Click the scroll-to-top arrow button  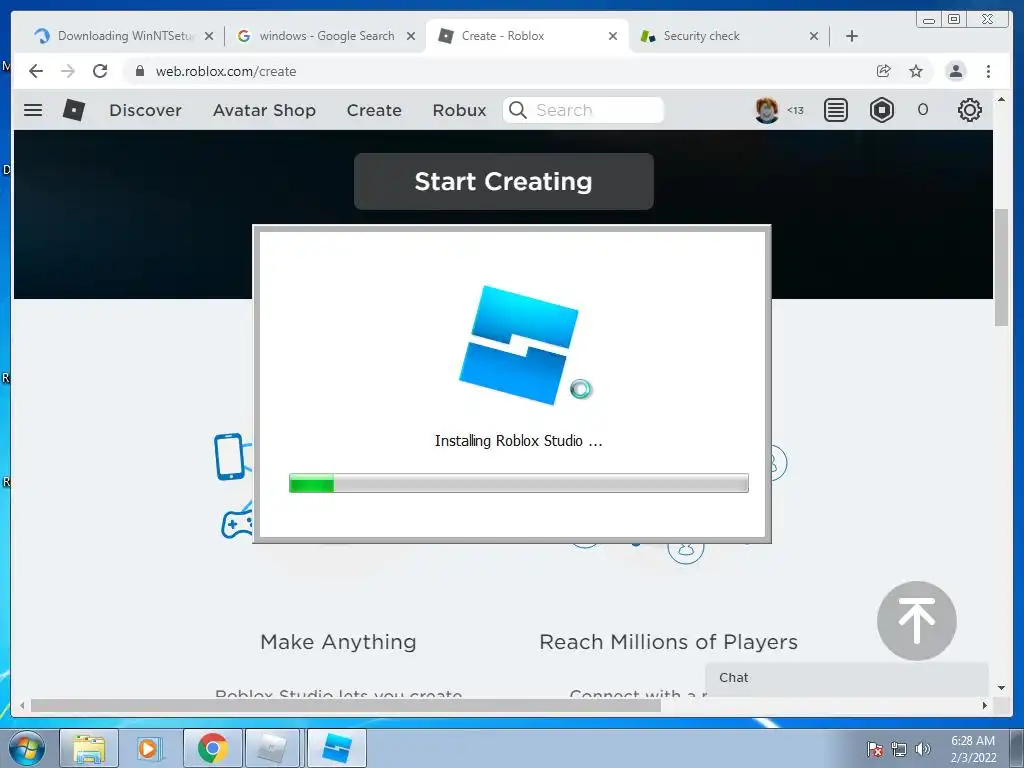[917, 620]
